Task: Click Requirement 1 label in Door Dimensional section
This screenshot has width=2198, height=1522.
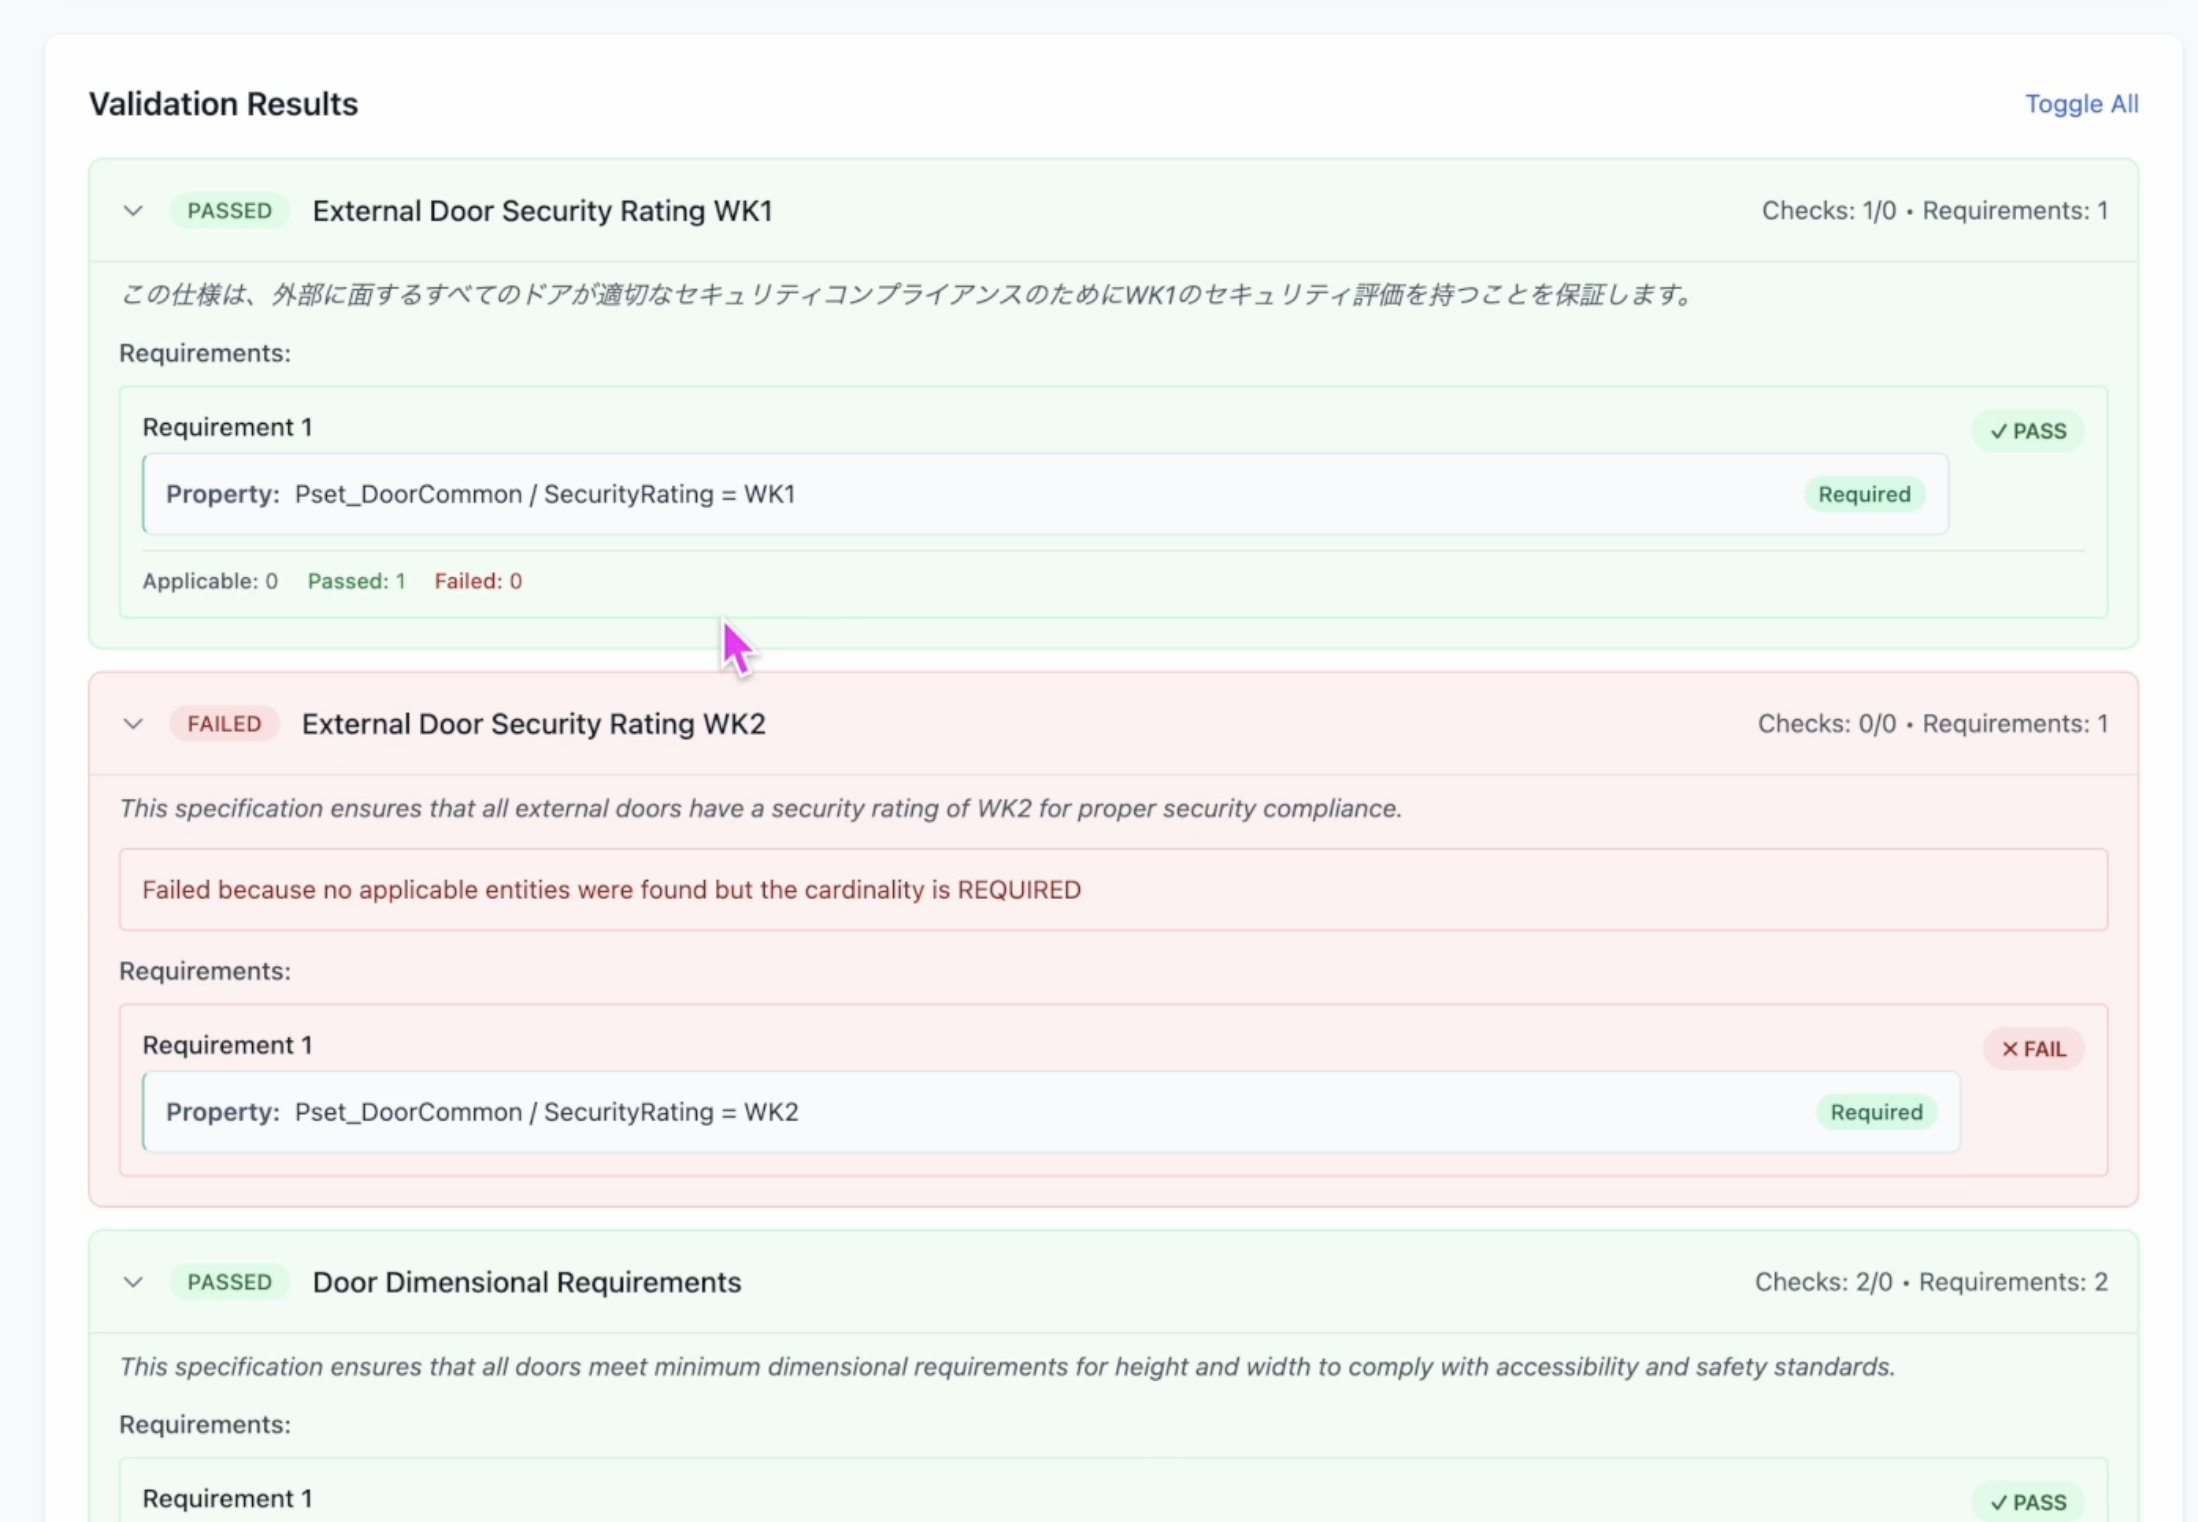Action: pyautogui.click(x=227, y=1498)
